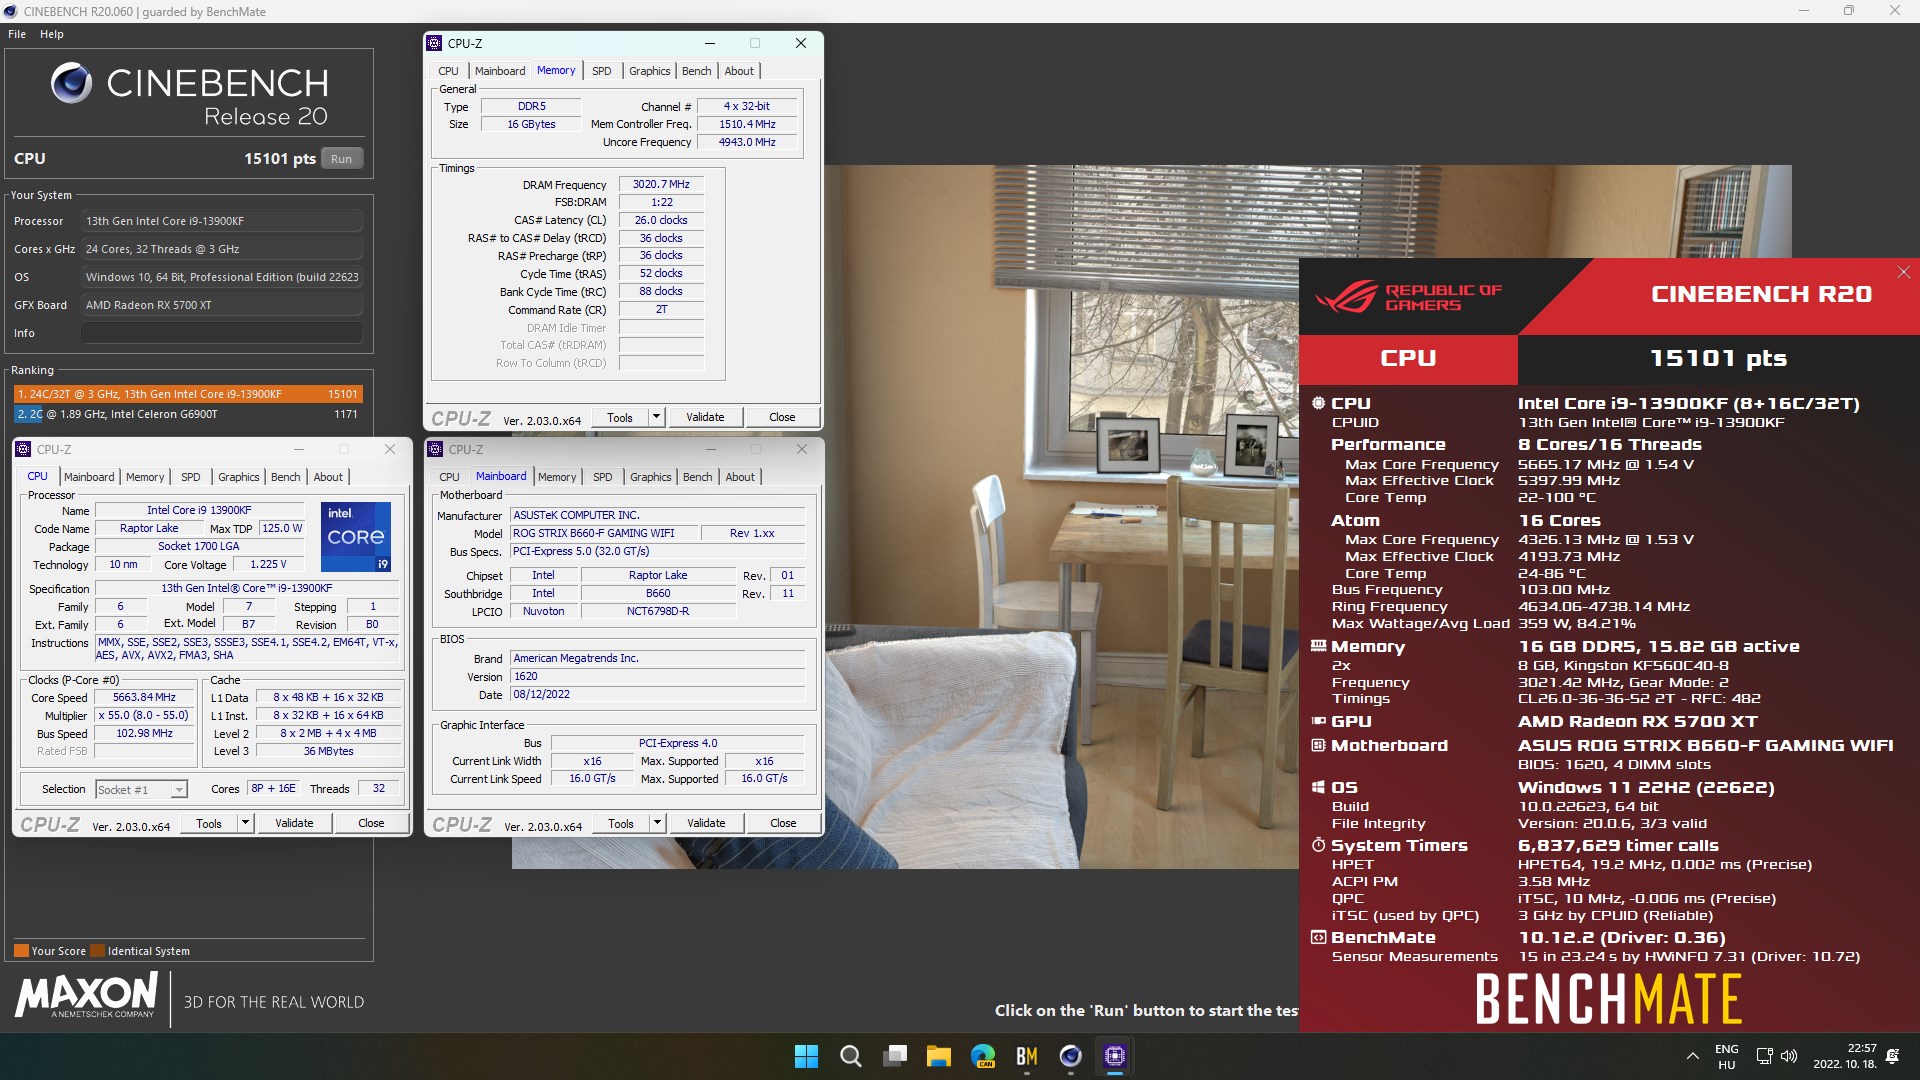Viewport: 1920px width, 1080px height.
Task: Click Cinebench logo sphere icon
Action: (71, 84)
